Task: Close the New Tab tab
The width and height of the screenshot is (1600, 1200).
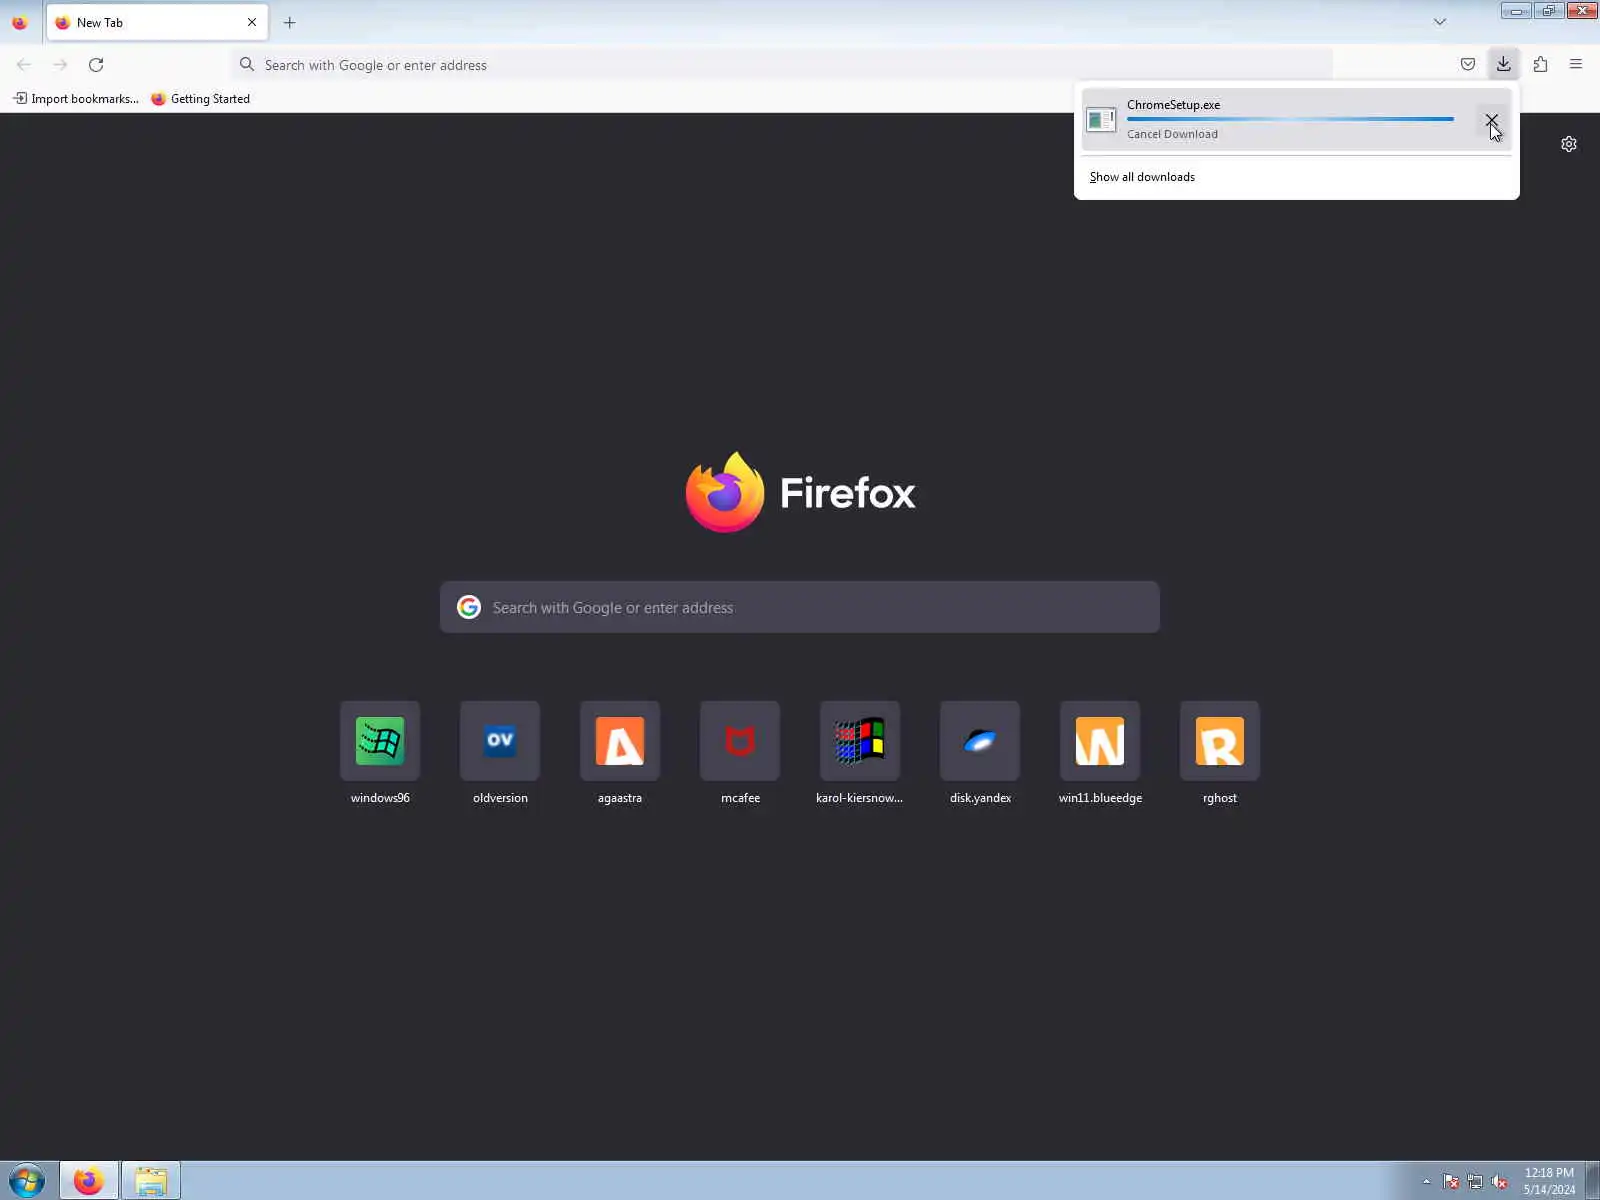Action: click(x=252, y=22)
